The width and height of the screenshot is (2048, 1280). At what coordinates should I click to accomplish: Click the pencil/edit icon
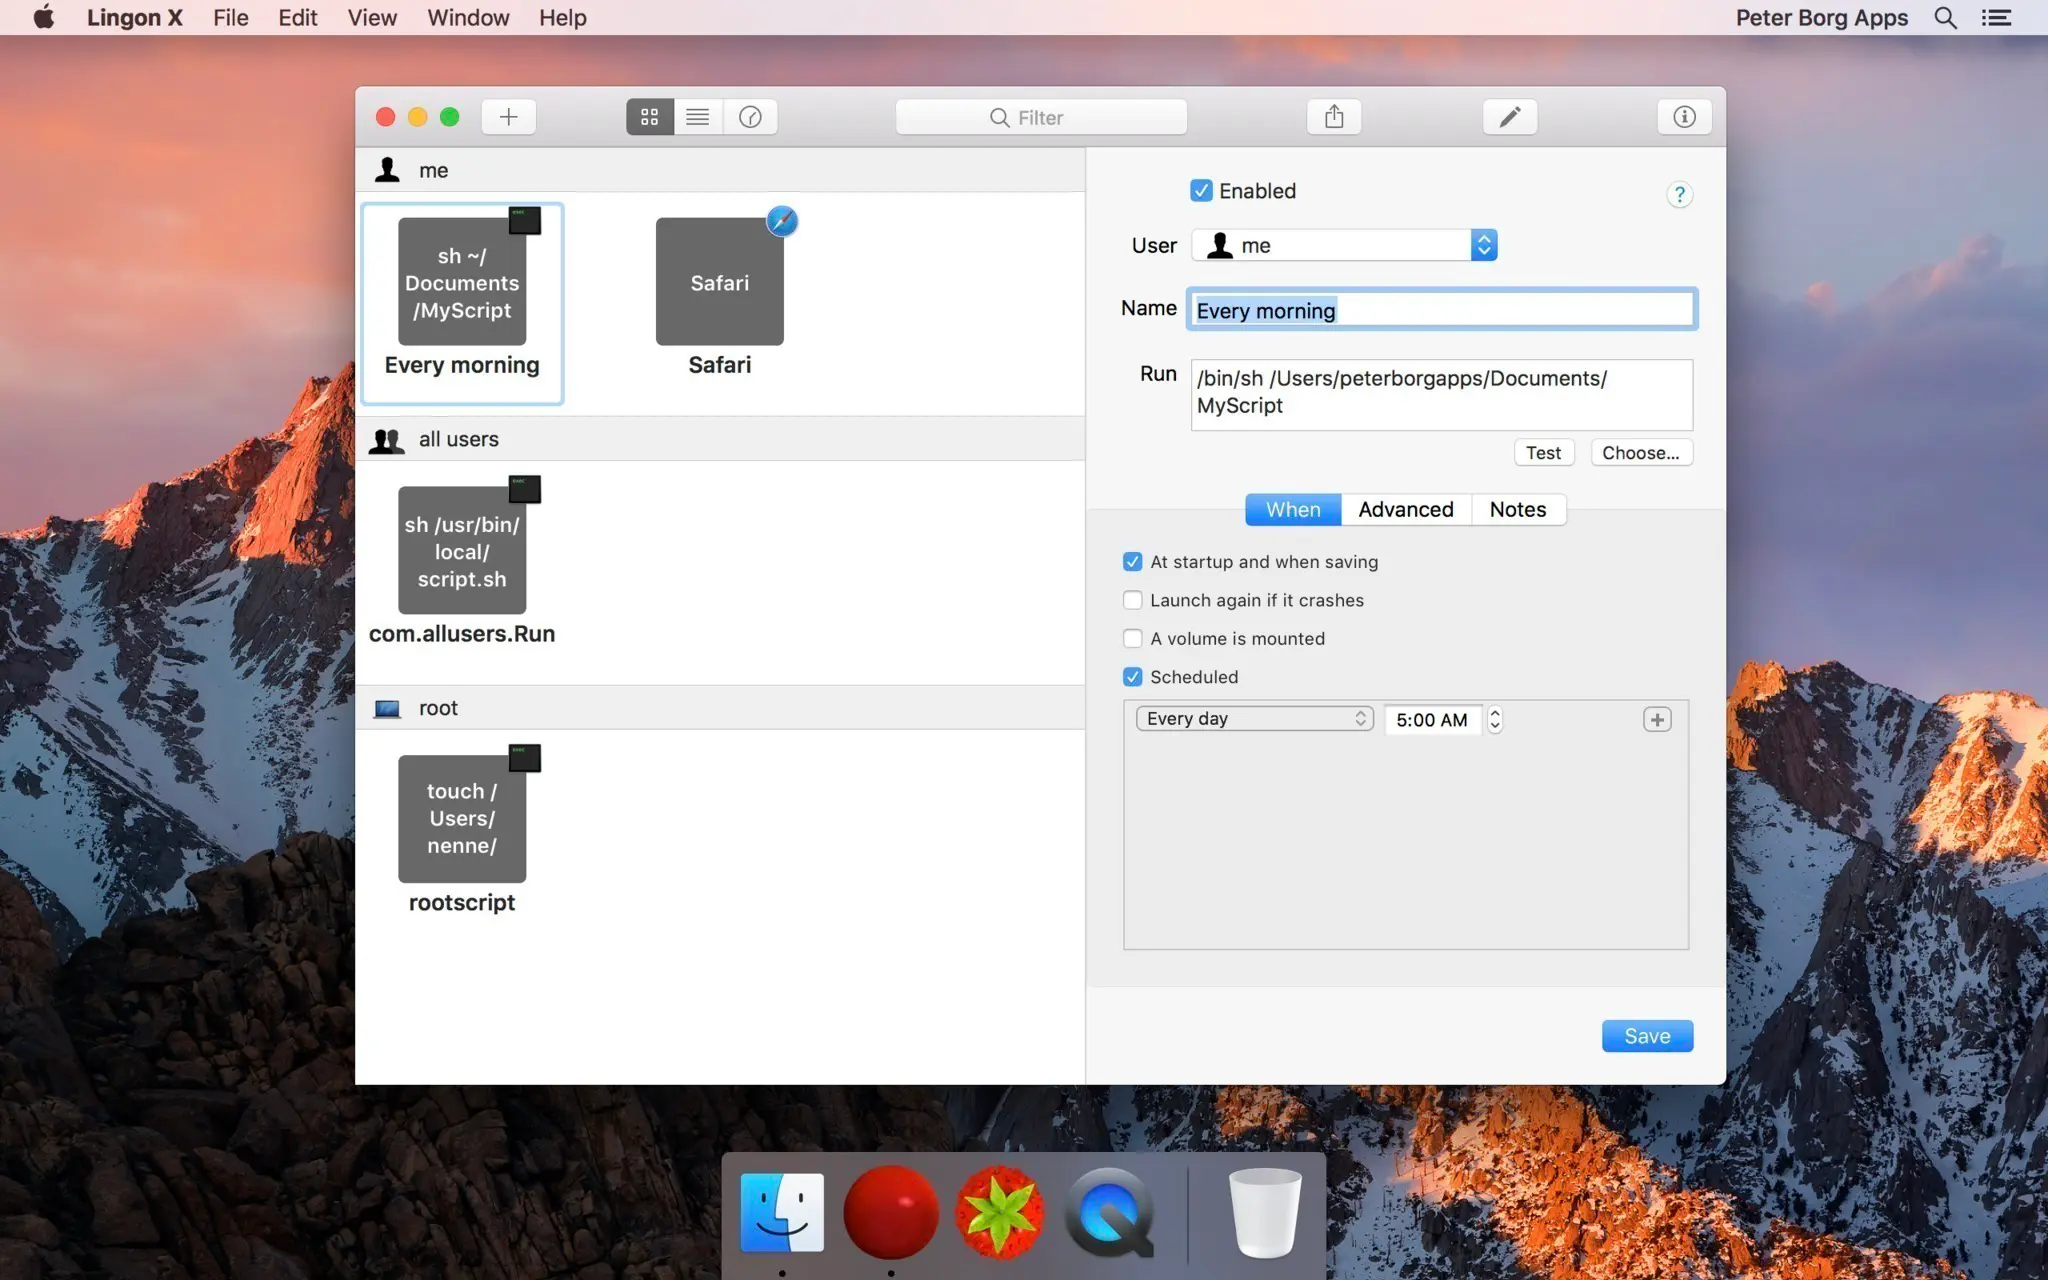point(1508,116)
